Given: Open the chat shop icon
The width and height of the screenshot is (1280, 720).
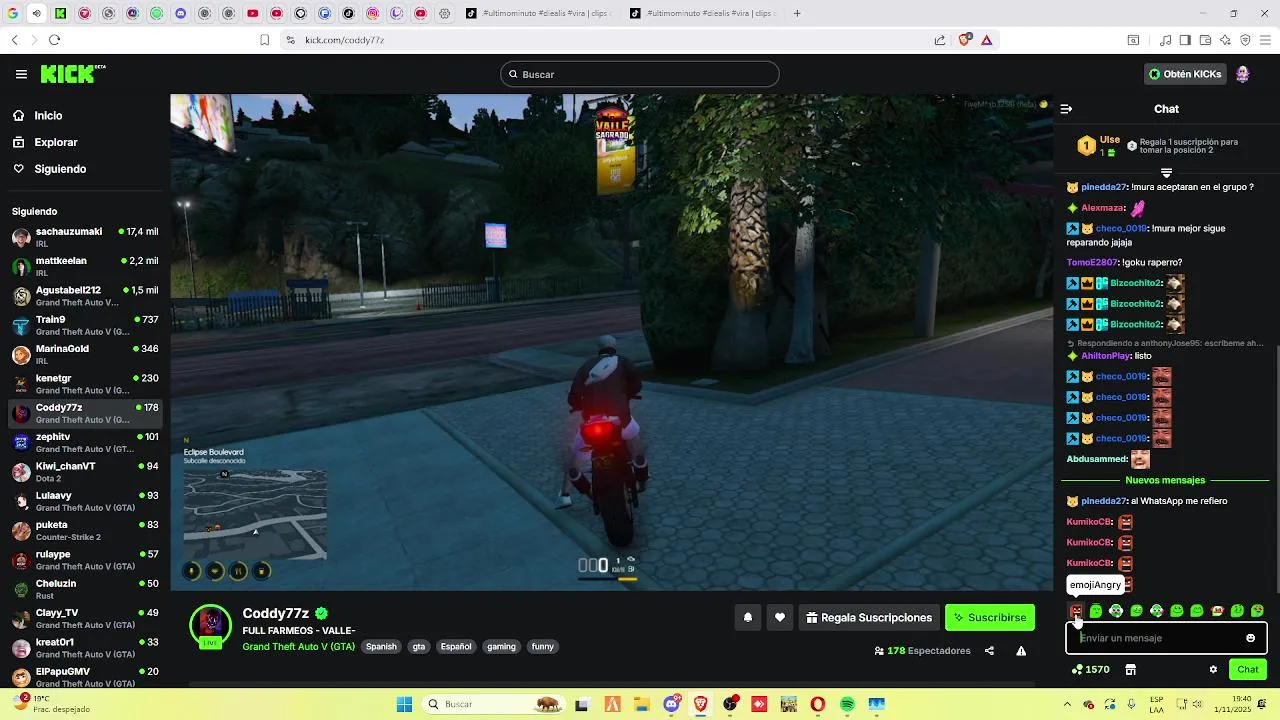Looking at the screenshot, I should 1130,669.
